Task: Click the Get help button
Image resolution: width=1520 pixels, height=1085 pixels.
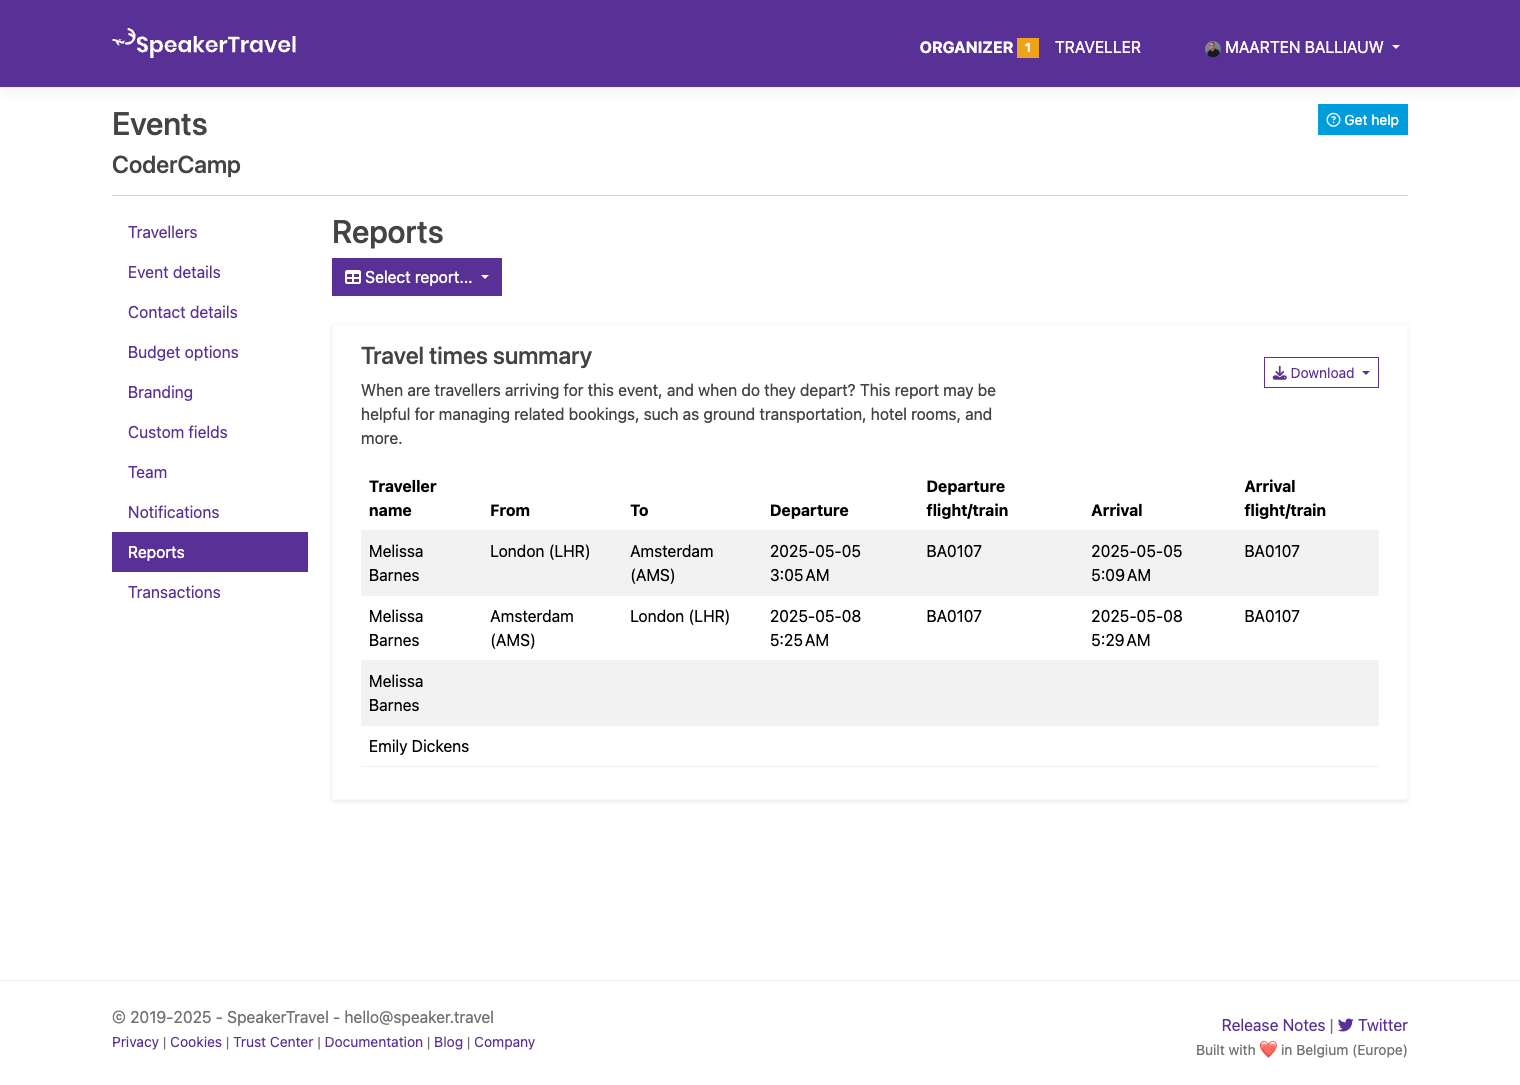Action: 1362,120
